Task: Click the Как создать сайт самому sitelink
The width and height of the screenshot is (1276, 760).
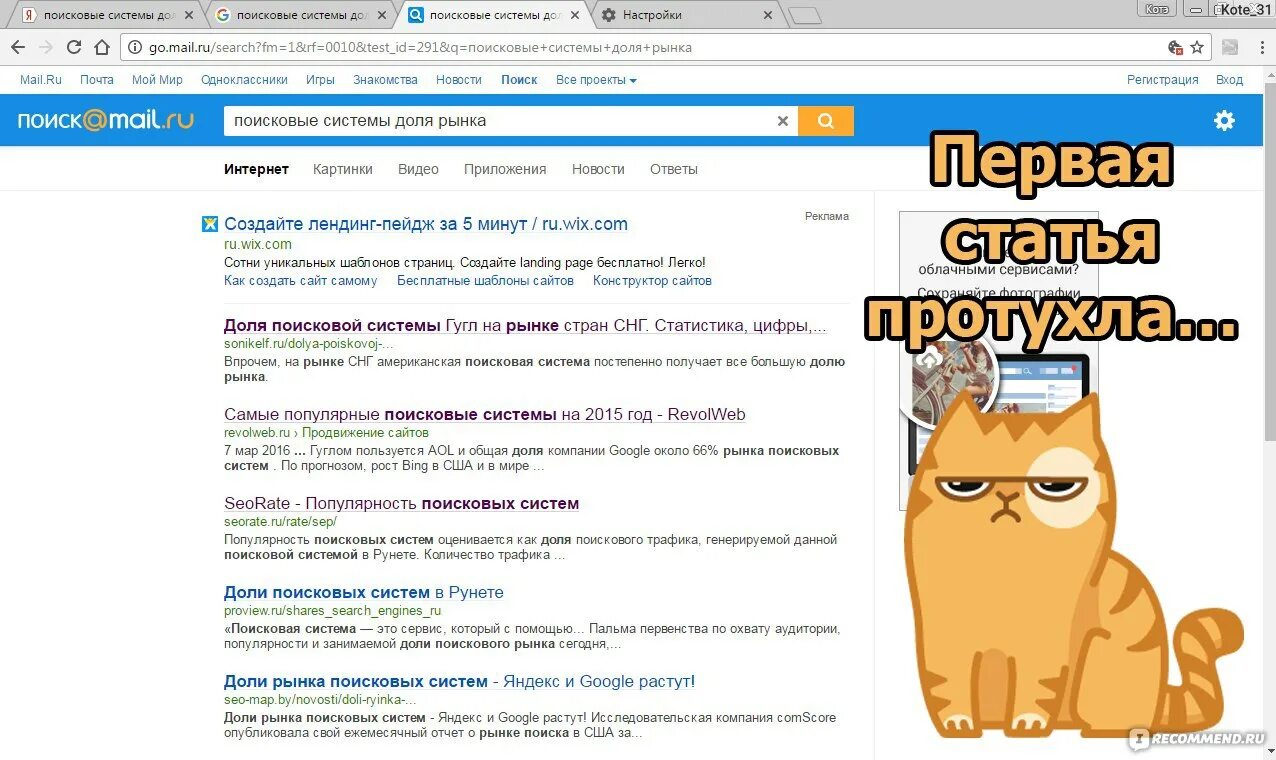Action: (x=301, y=281)
